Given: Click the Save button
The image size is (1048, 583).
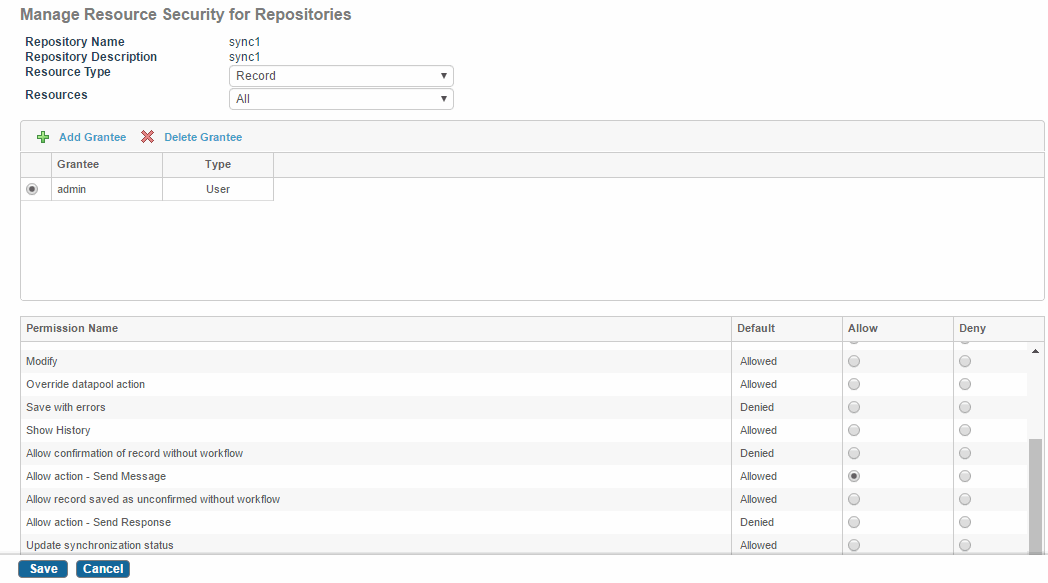Looking at the screenshot, I should click(43, 569).
